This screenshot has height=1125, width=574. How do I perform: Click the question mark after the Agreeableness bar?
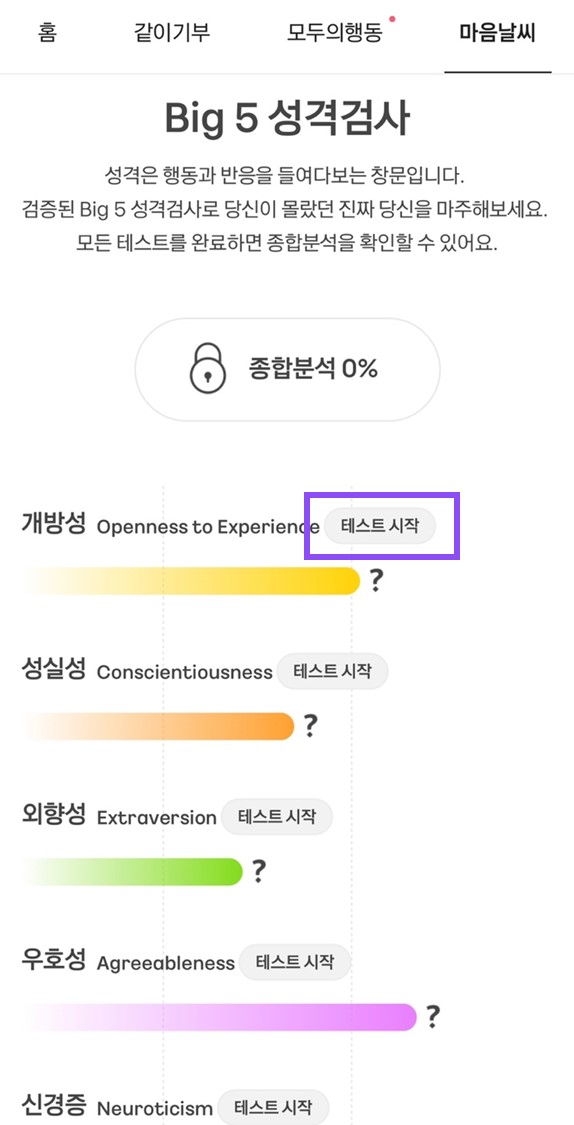pos(433,1016)
